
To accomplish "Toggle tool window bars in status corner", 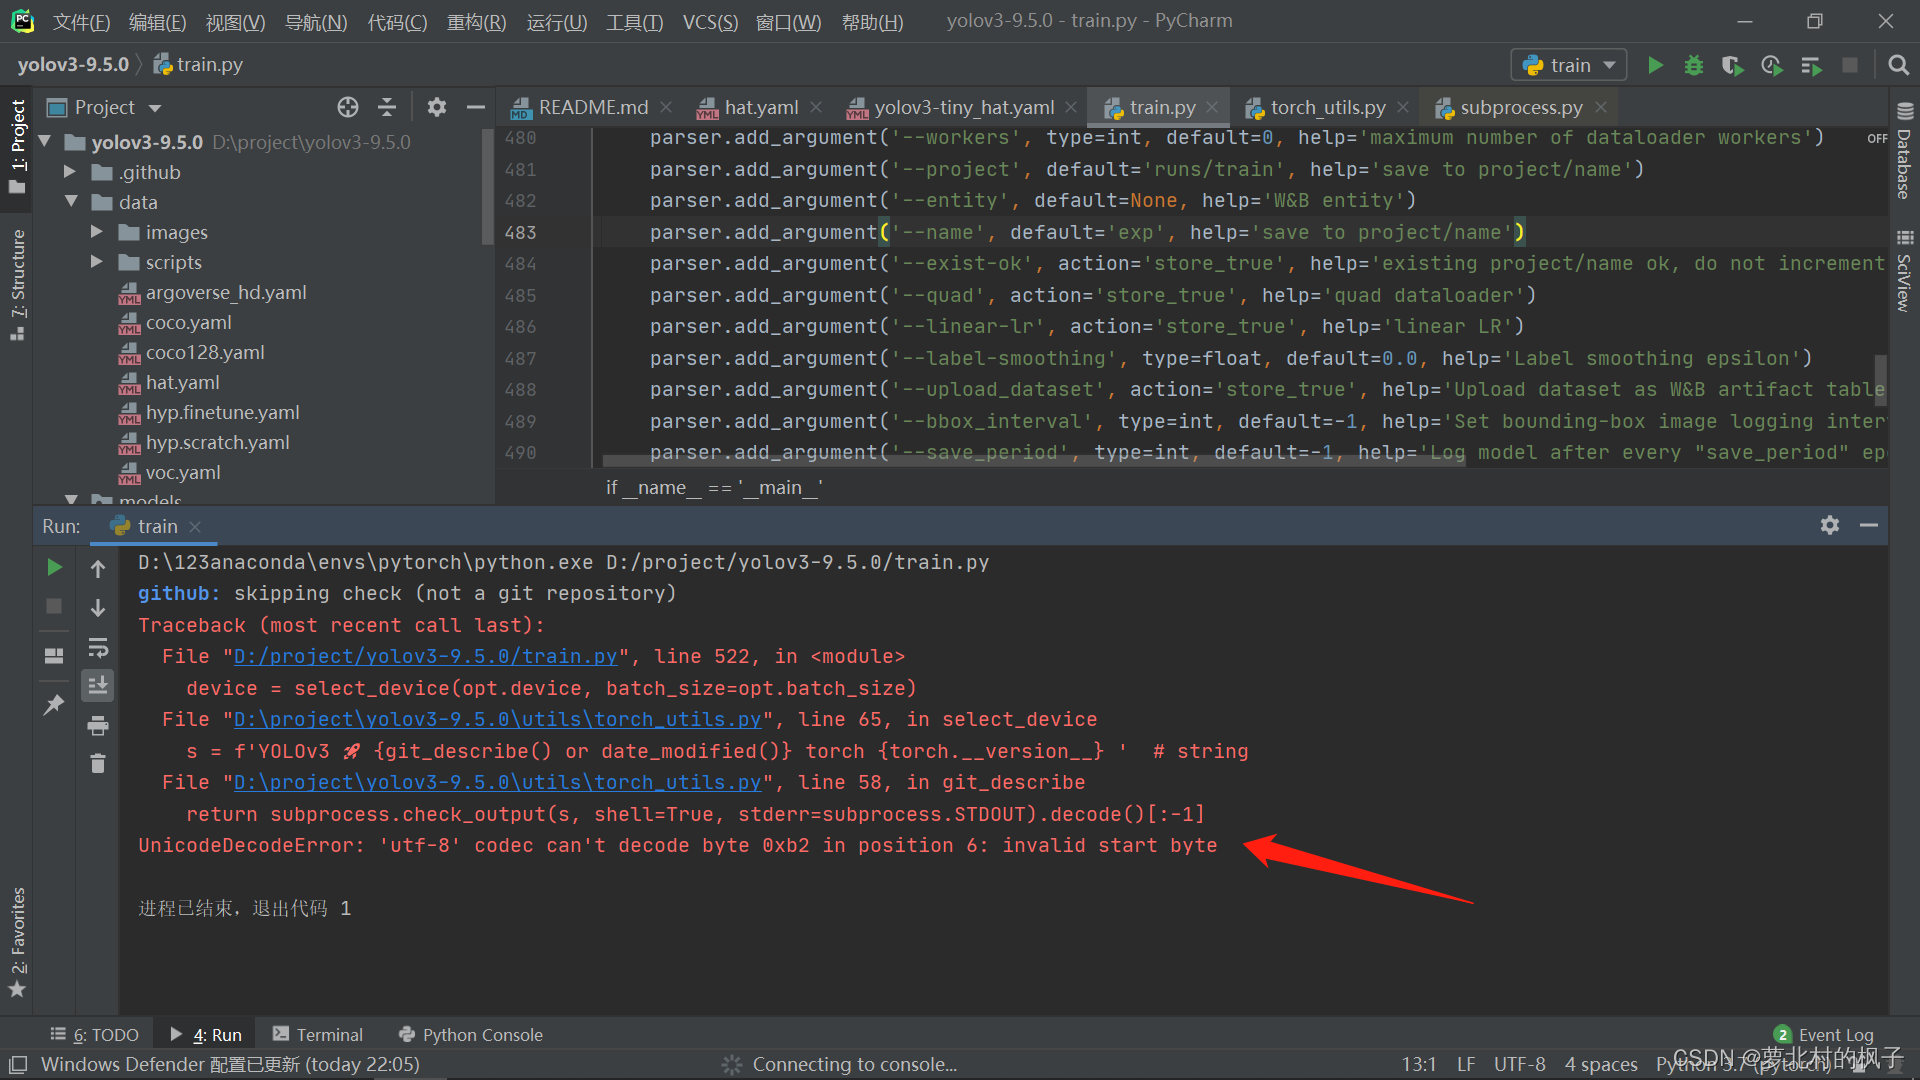I will pos(18,1064).
